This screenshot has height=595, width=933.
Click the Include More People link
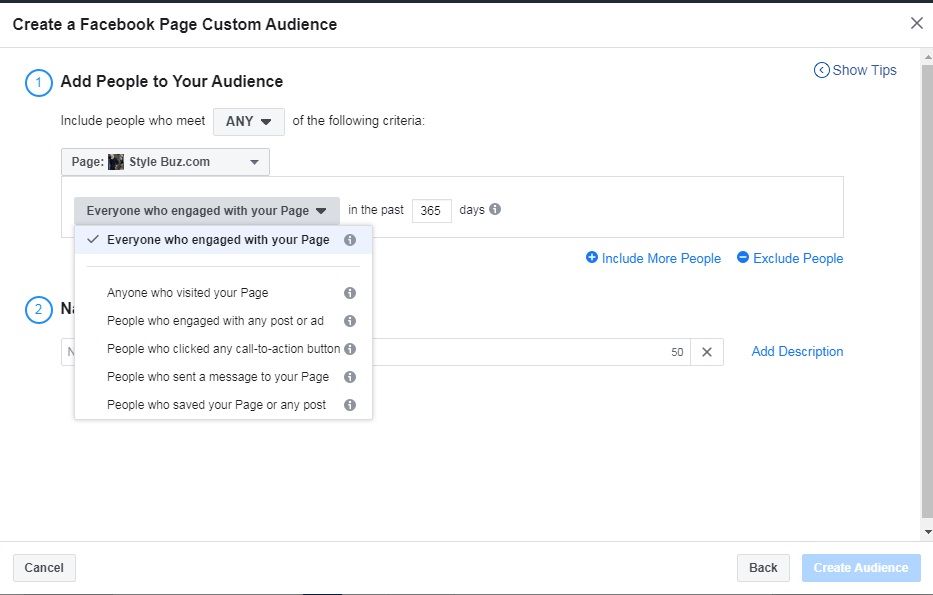coord(653,258)
